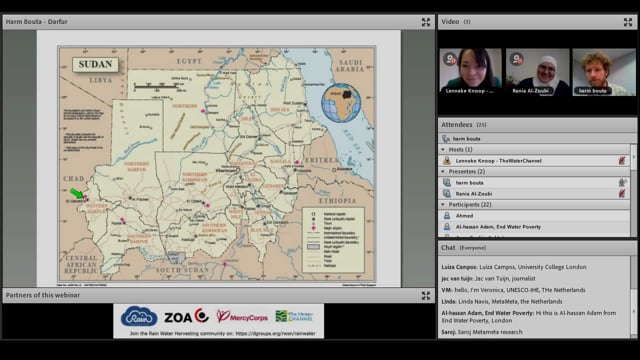Click The Water Channel logo
Viewport: 640px width, 360px height.
(294, 316)
